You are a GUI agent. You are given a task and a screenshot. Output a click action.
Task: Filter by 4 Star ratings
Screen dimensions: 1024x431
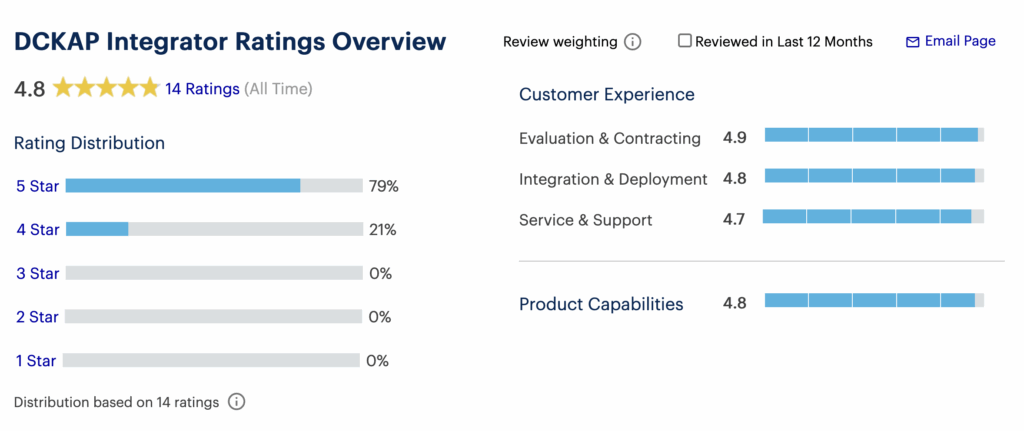[37, 229]
